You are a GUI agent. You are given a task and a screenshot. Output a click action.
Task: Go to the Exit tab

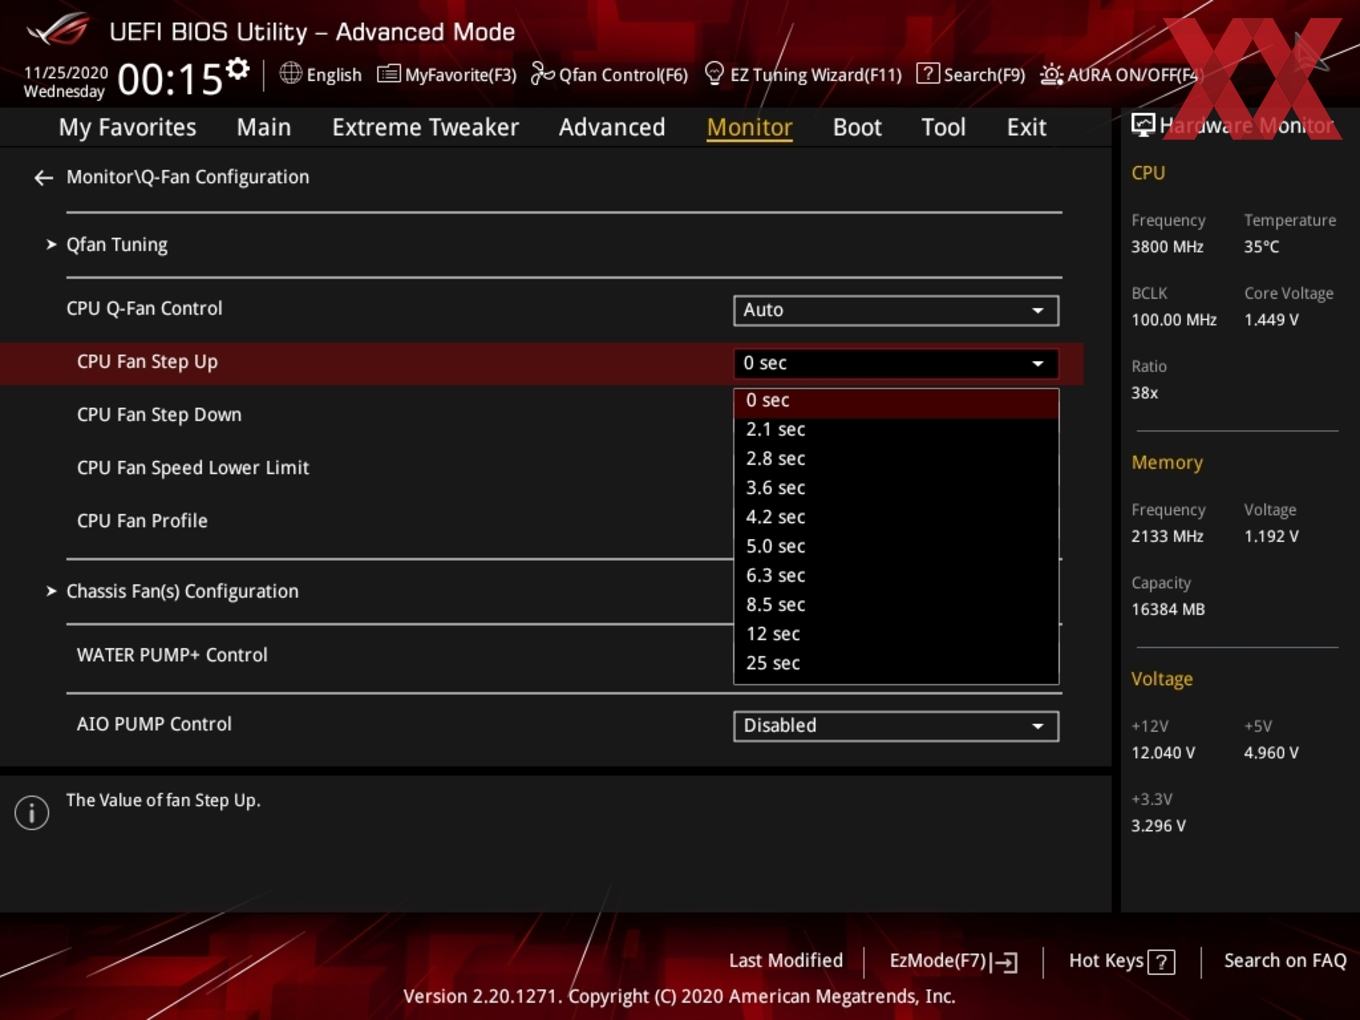pos(1026,127)
